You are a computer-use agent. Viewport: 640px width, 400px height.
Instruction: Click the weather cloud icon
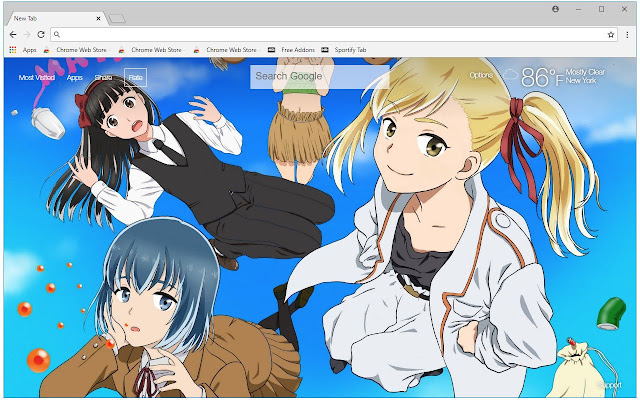pyautogui.click(x=510, y=75)
